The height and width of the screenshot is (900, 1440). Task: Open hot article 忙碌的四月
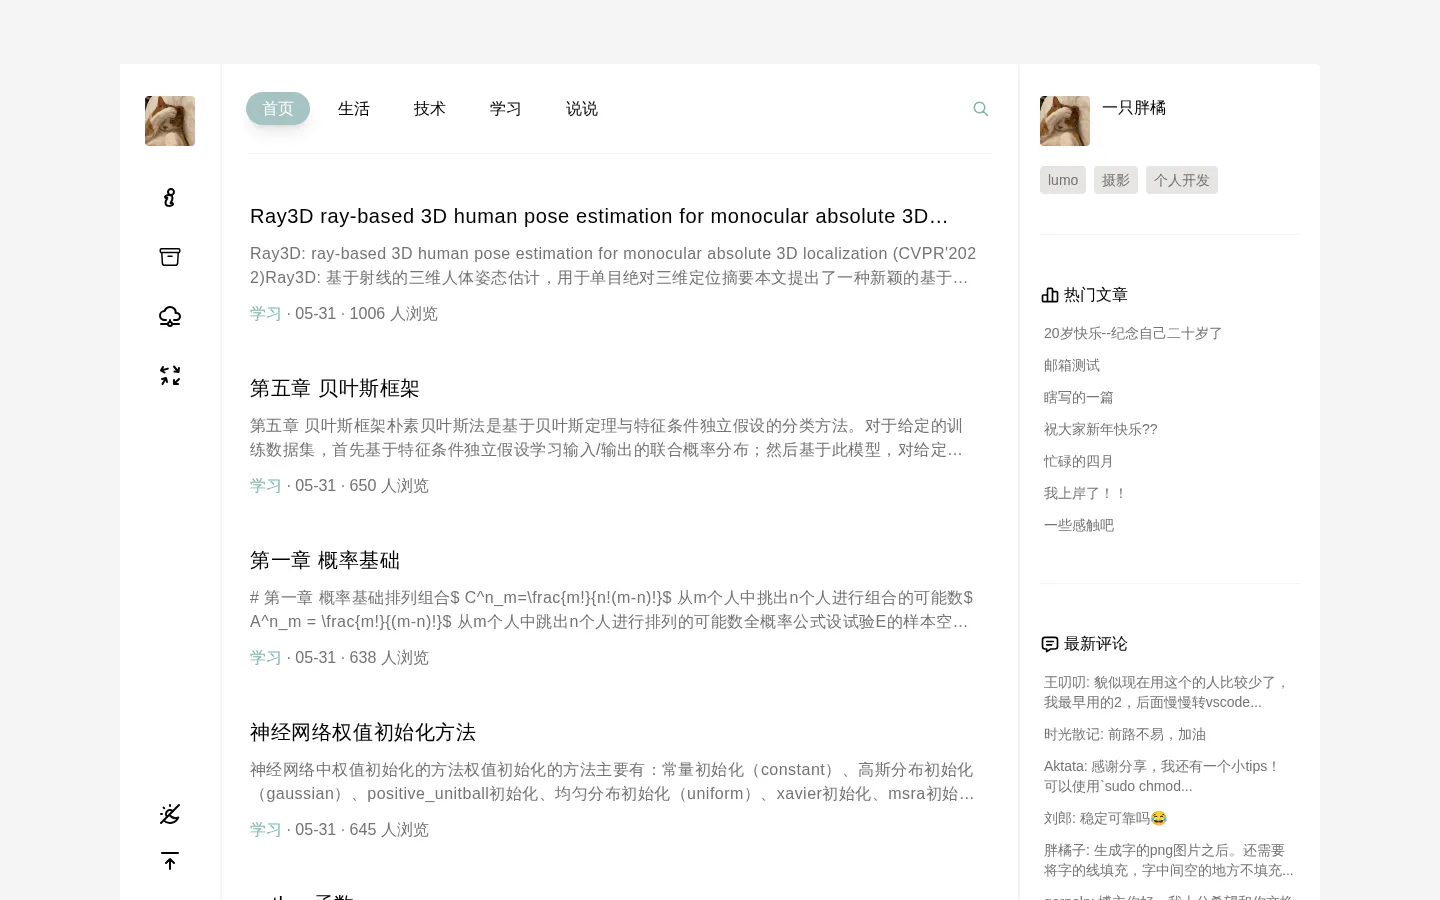click(x=1079, y=461)
